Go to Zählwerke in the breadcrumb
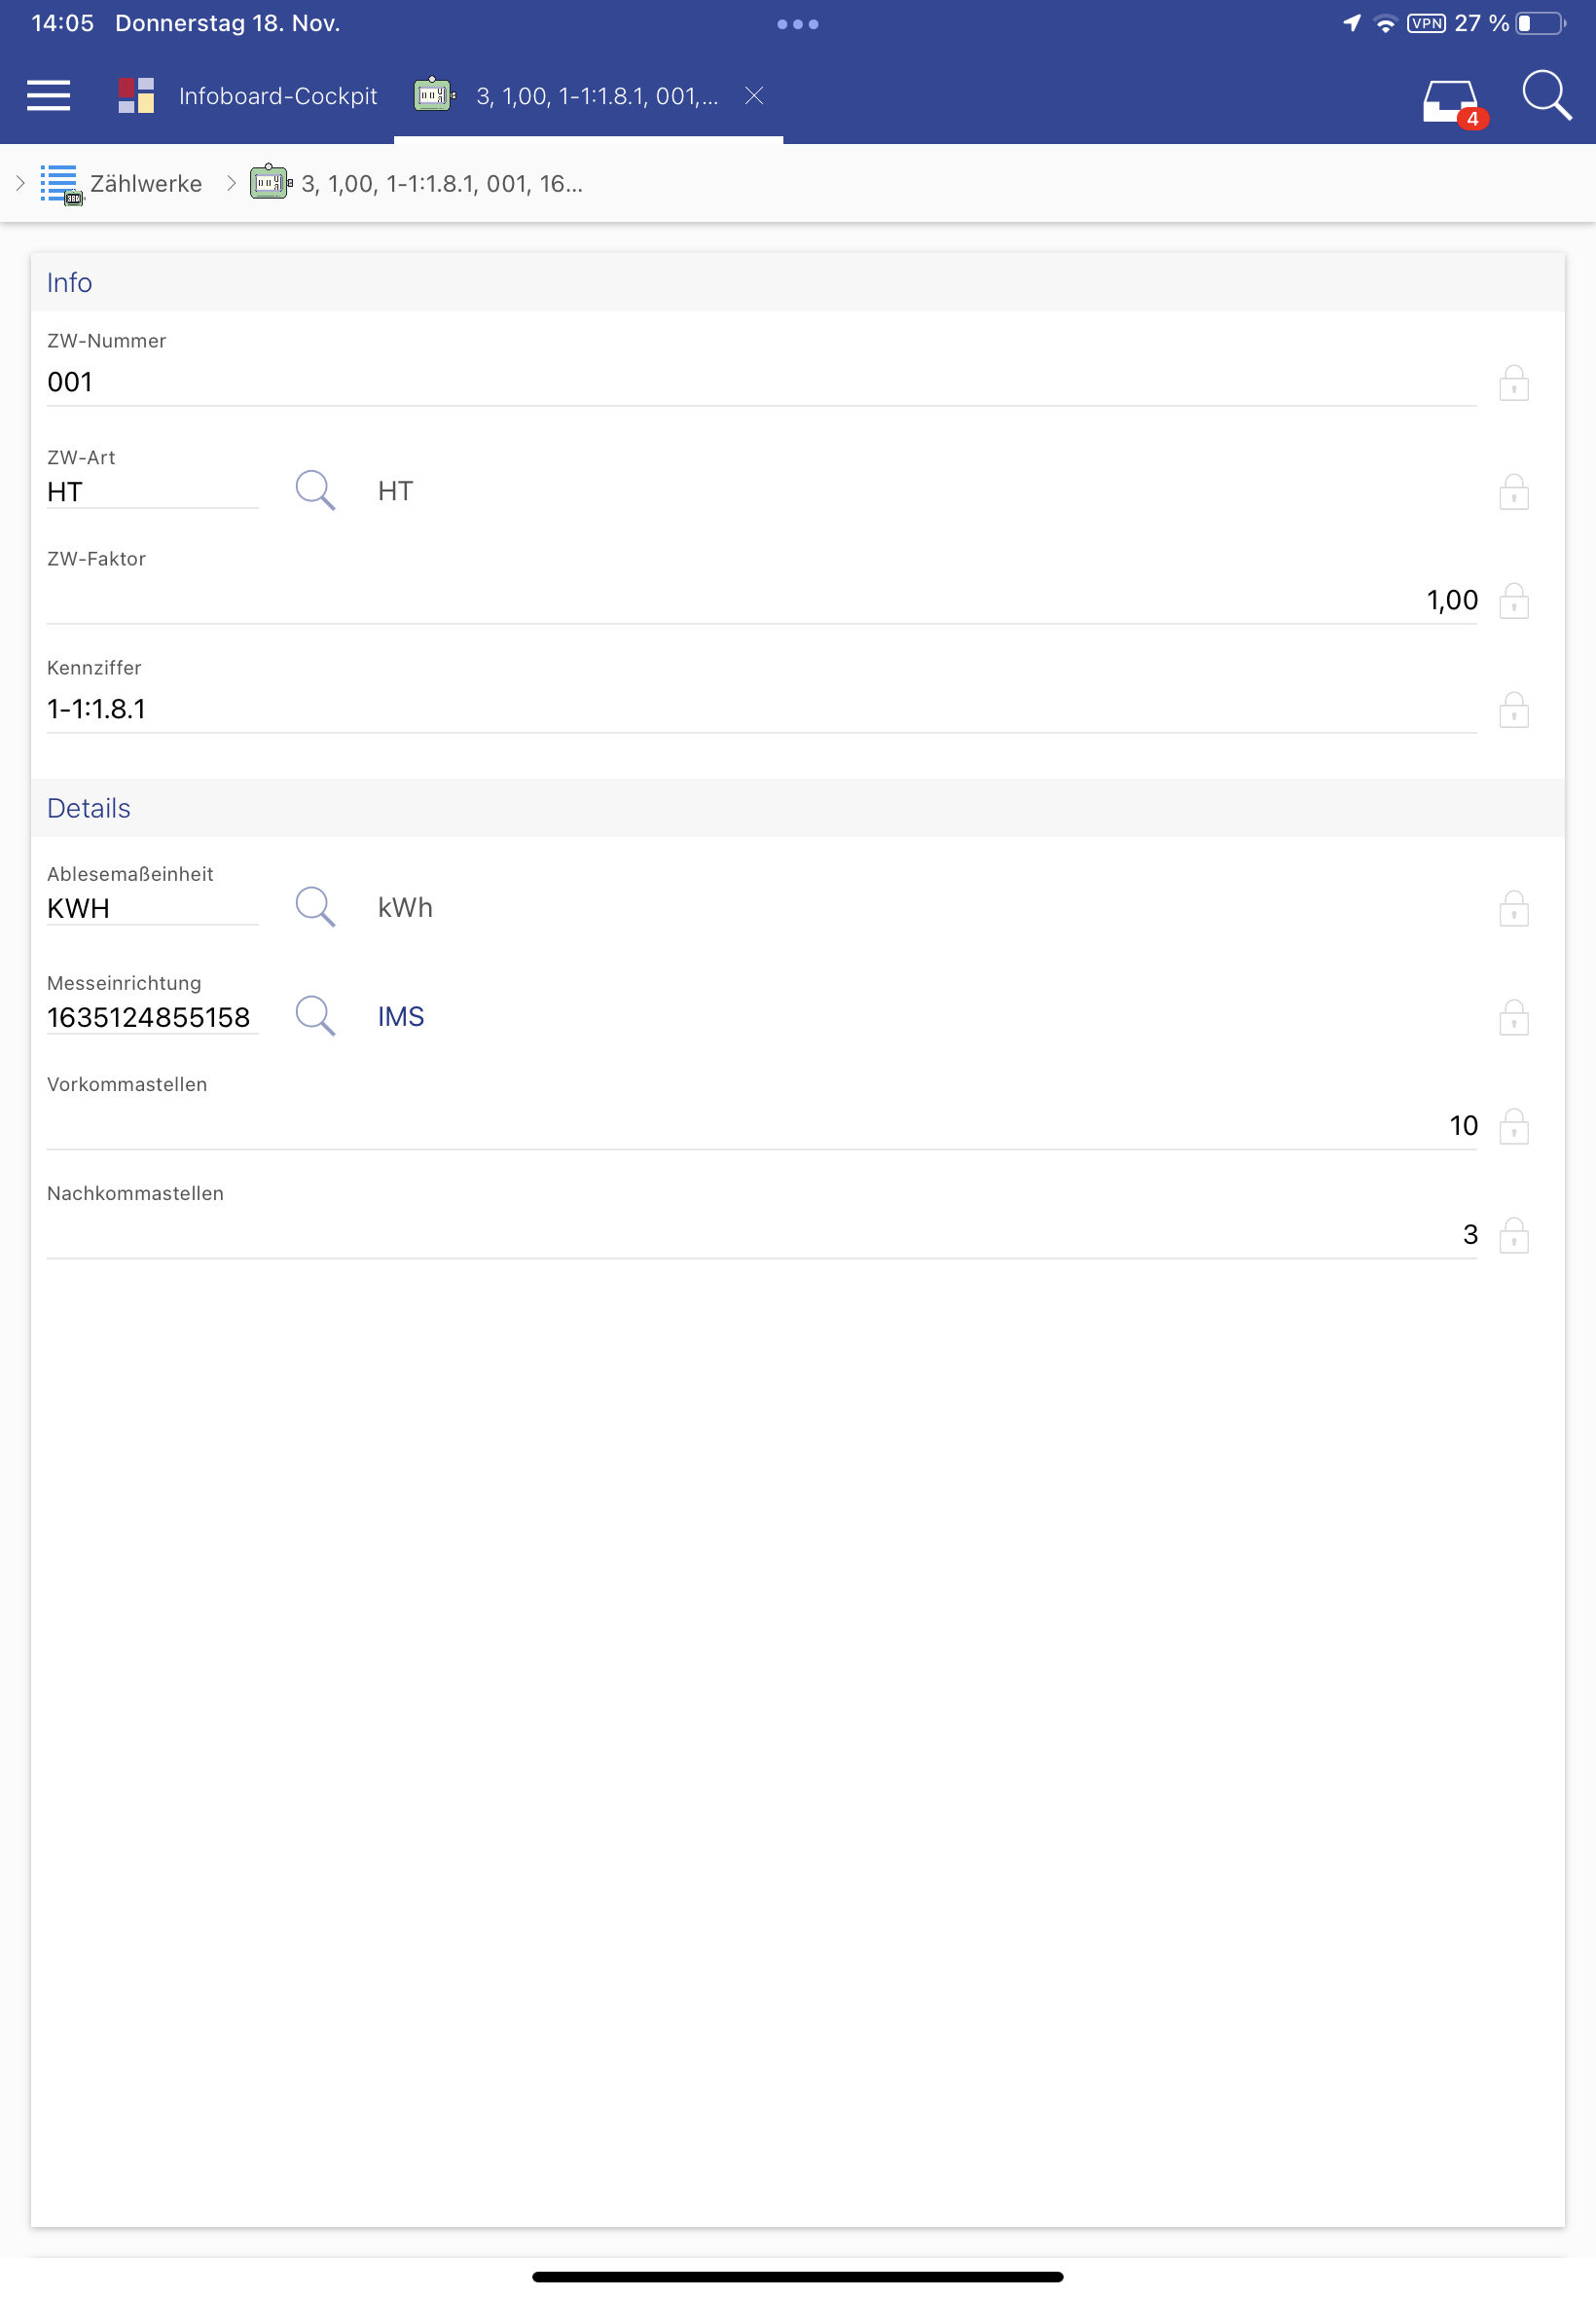The height and width of the screenshot is (2297, 1596). 146,184
